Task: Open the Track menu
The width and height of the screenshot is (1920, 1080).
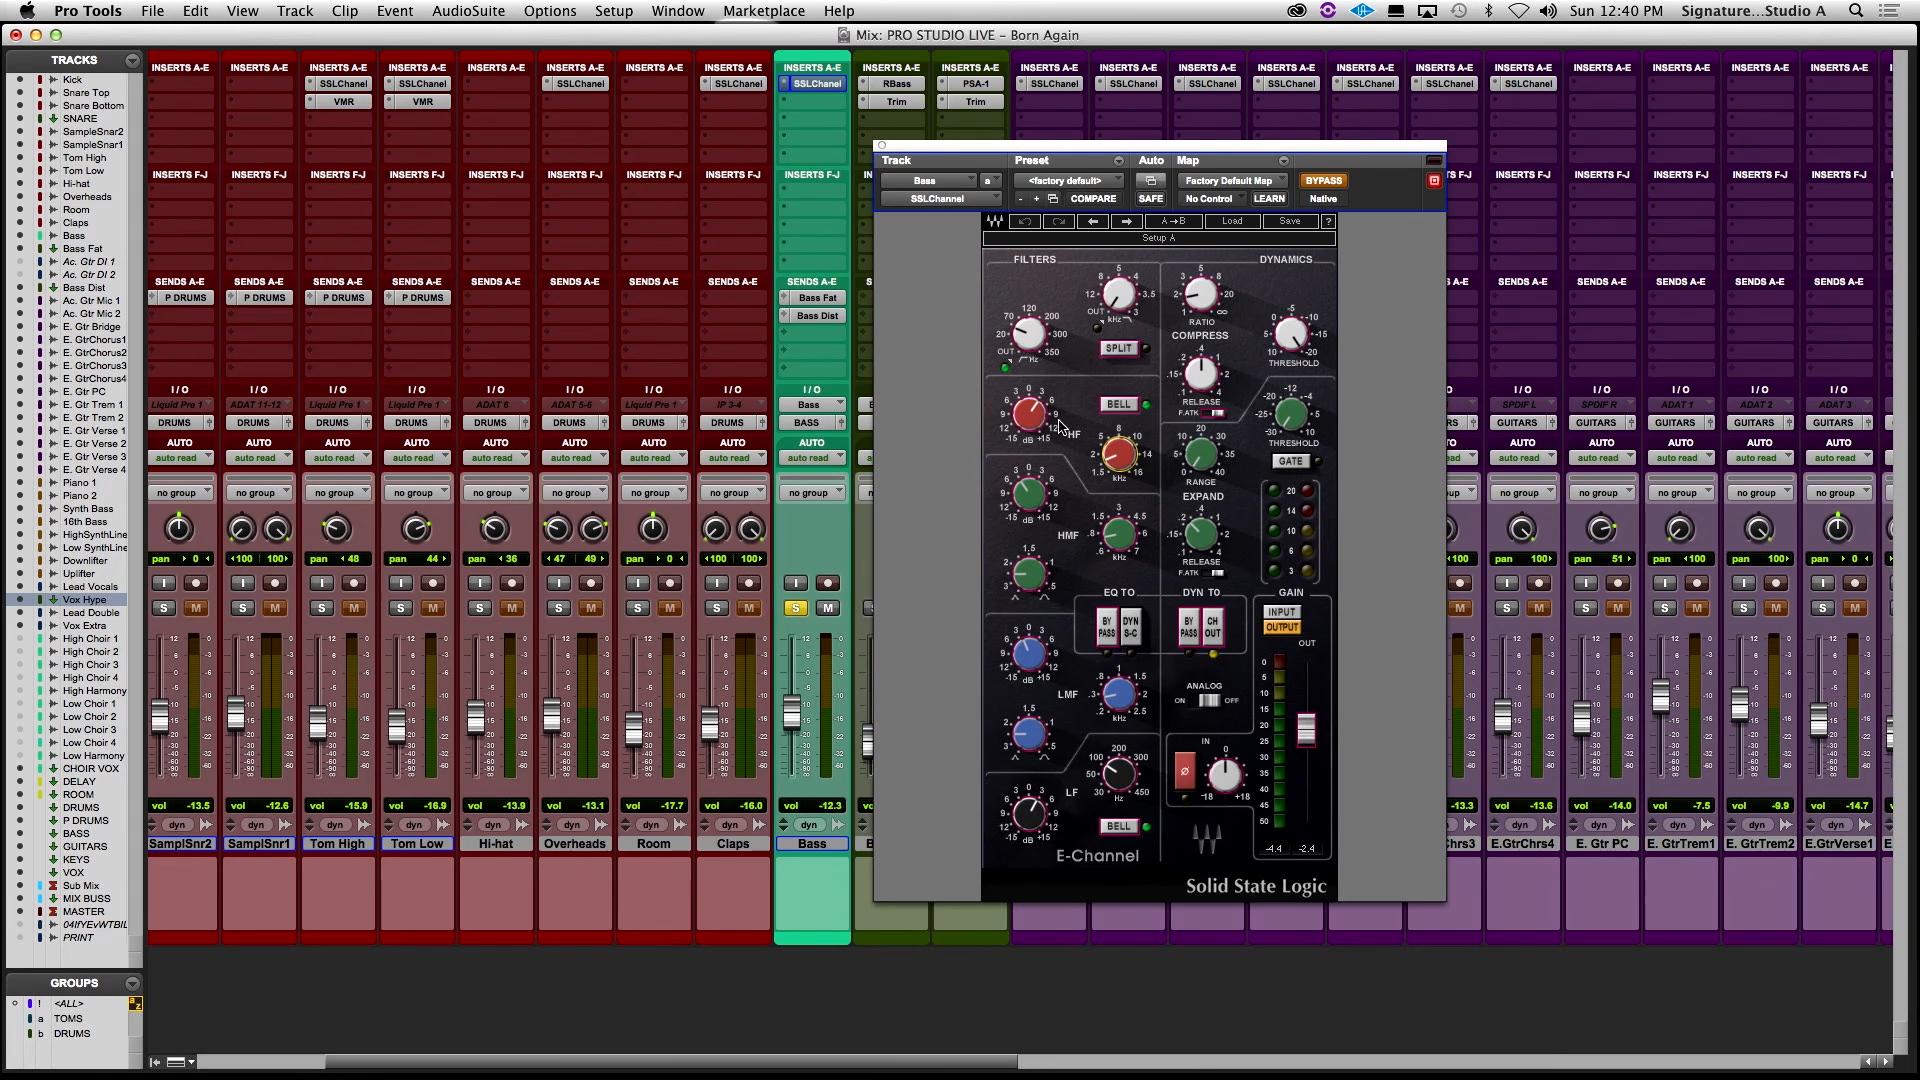Action: point(294,11)
